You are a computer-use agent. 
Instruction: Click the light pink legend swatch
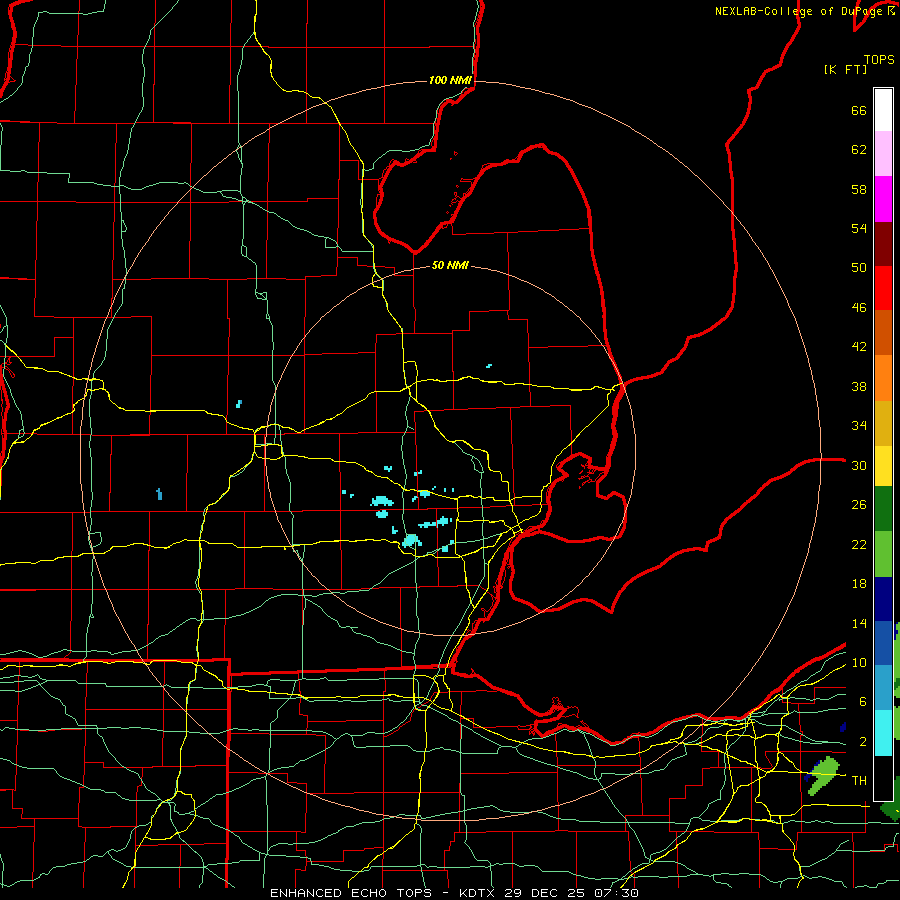883,153
